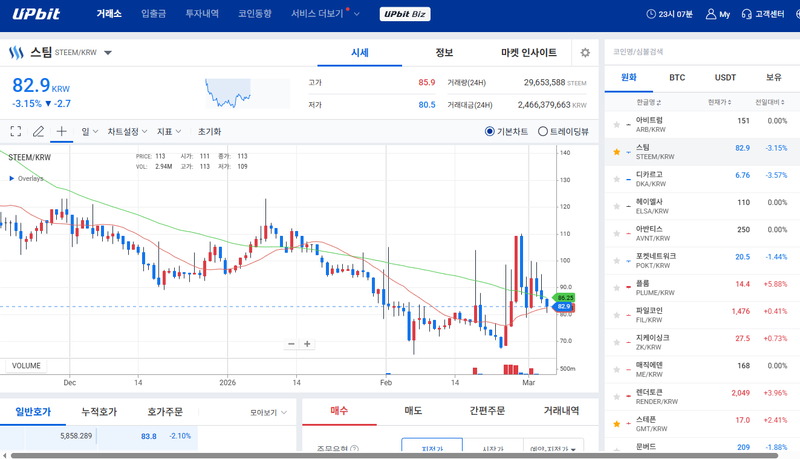Viewport: 800px width, 459px height.
Task: Open the chart settings gear icon
Action: click(585, 53)
